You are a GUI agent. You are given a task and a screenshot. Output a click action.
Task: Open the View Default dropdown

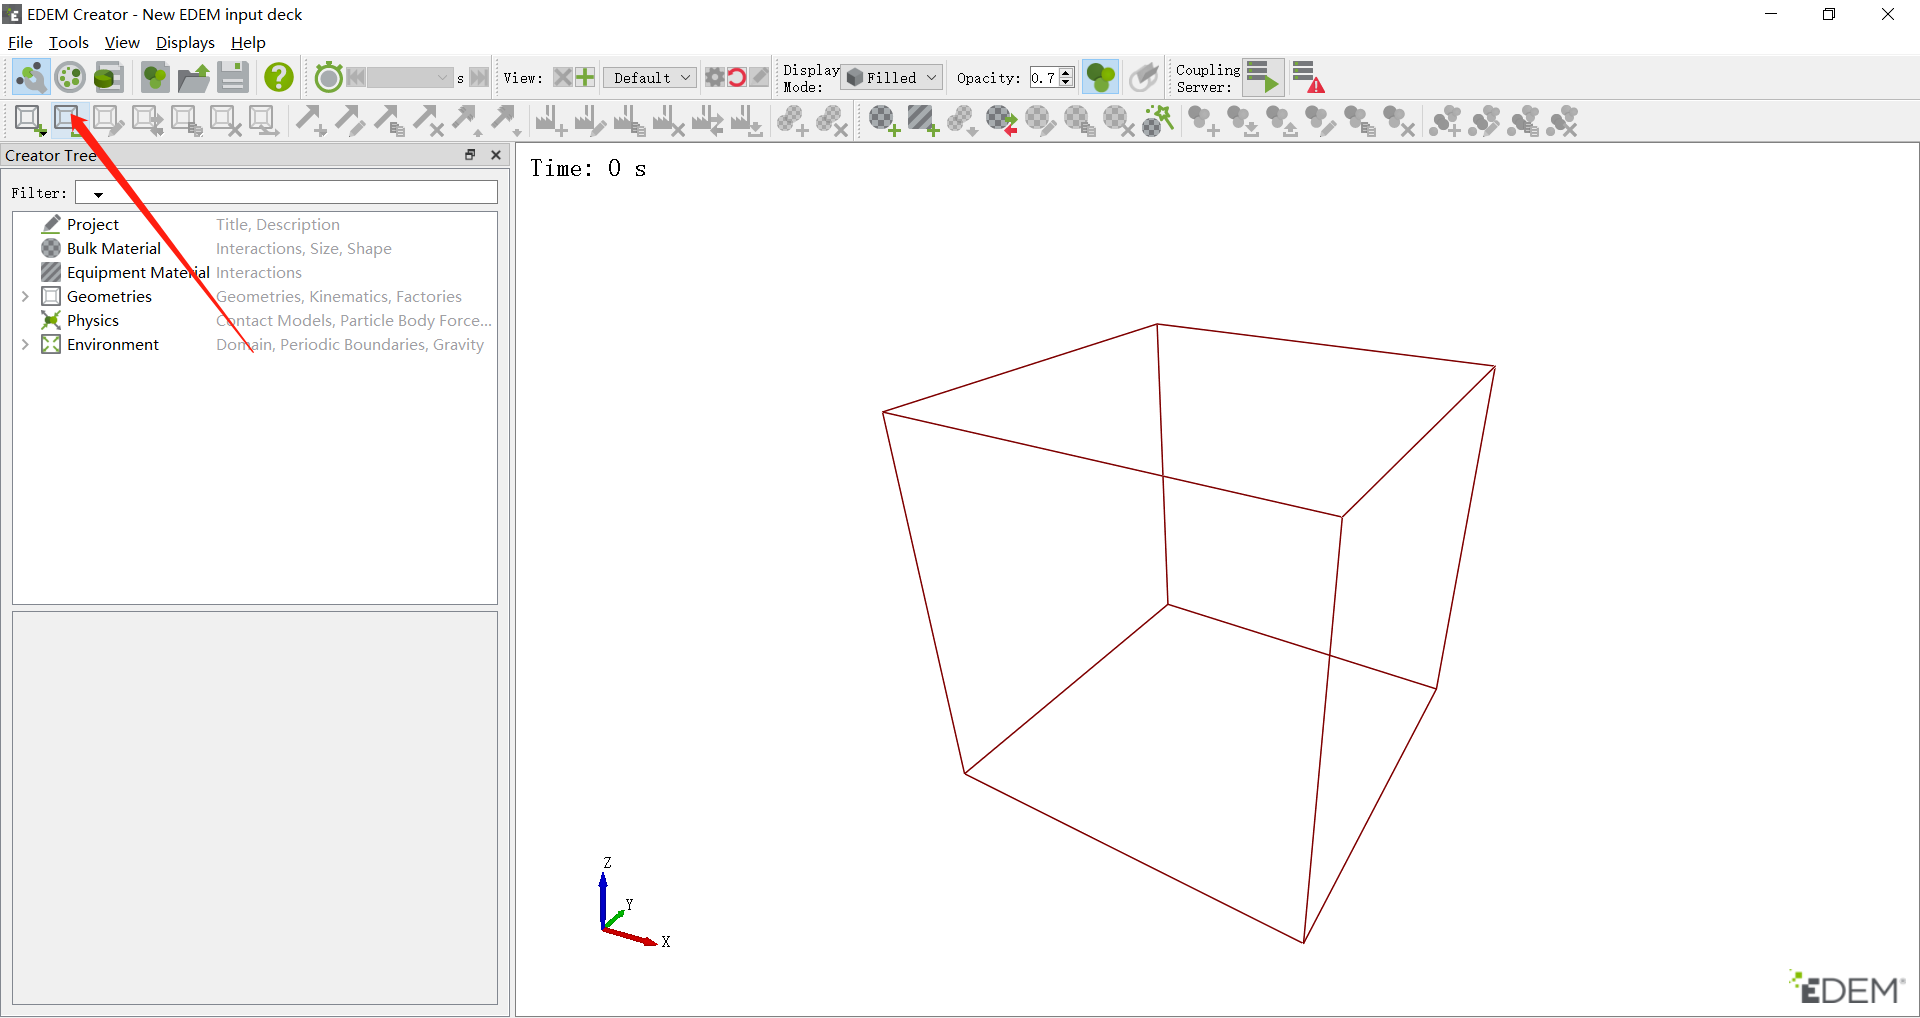point(650,77)
